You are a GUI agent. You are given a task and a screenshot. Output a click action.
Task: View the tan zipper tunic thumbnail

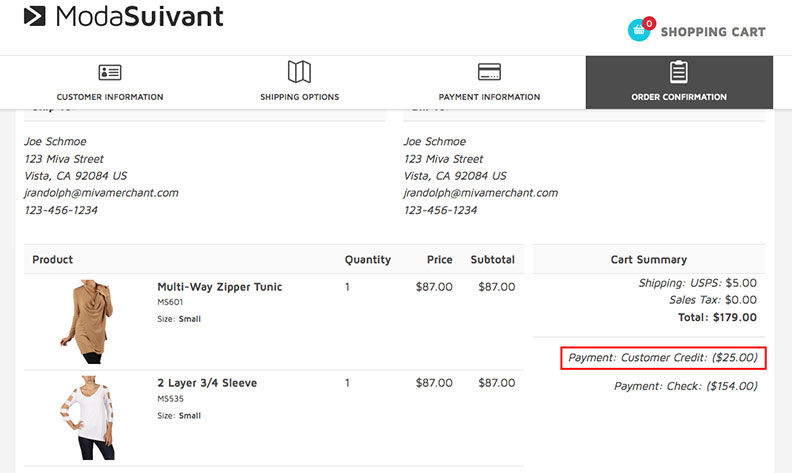pyautogui.click(x=87, y=321)
